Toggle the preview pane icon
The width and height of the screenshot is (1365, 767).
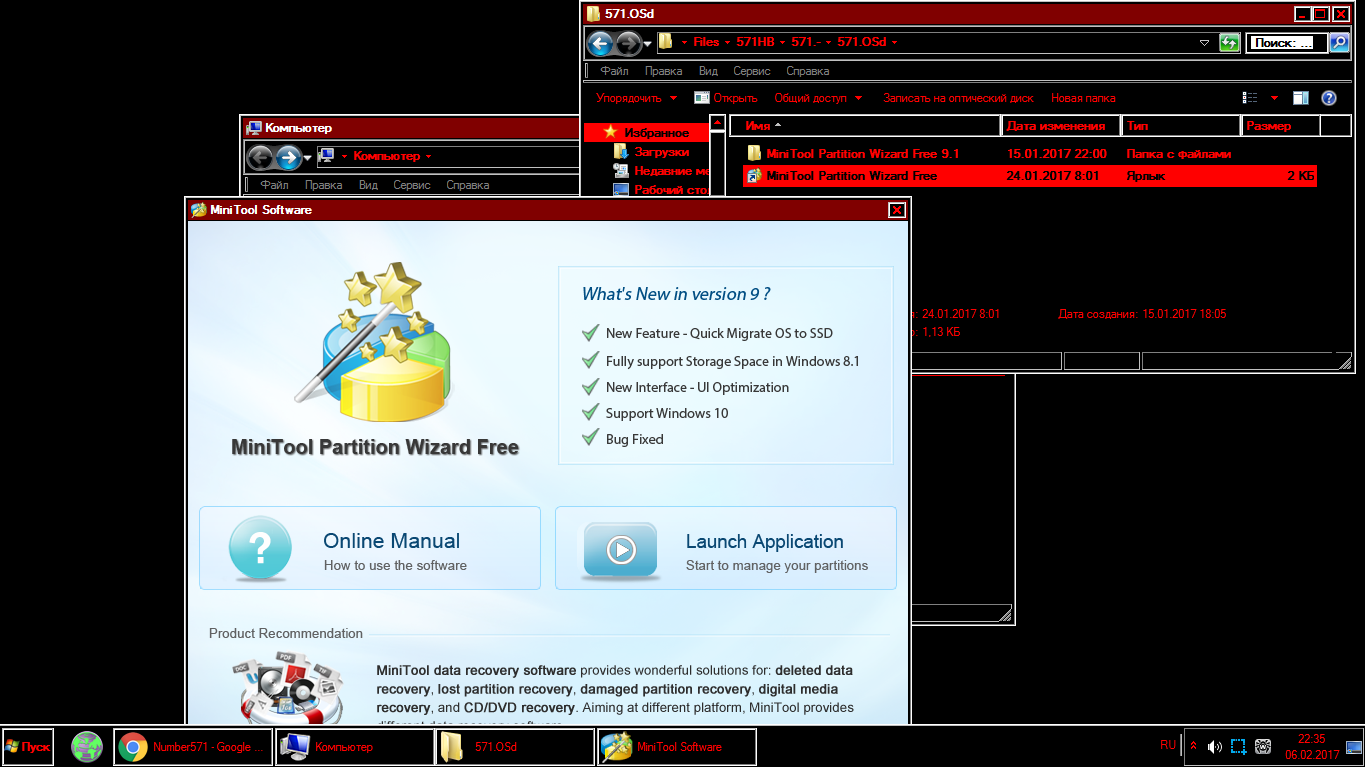(1301, 98)
